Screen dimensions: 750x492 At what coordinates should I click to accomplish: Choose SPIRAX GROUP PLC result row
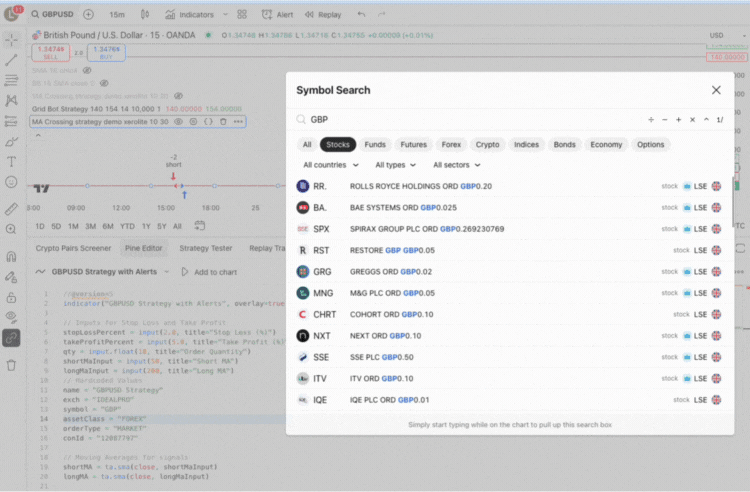pos(510,229)
